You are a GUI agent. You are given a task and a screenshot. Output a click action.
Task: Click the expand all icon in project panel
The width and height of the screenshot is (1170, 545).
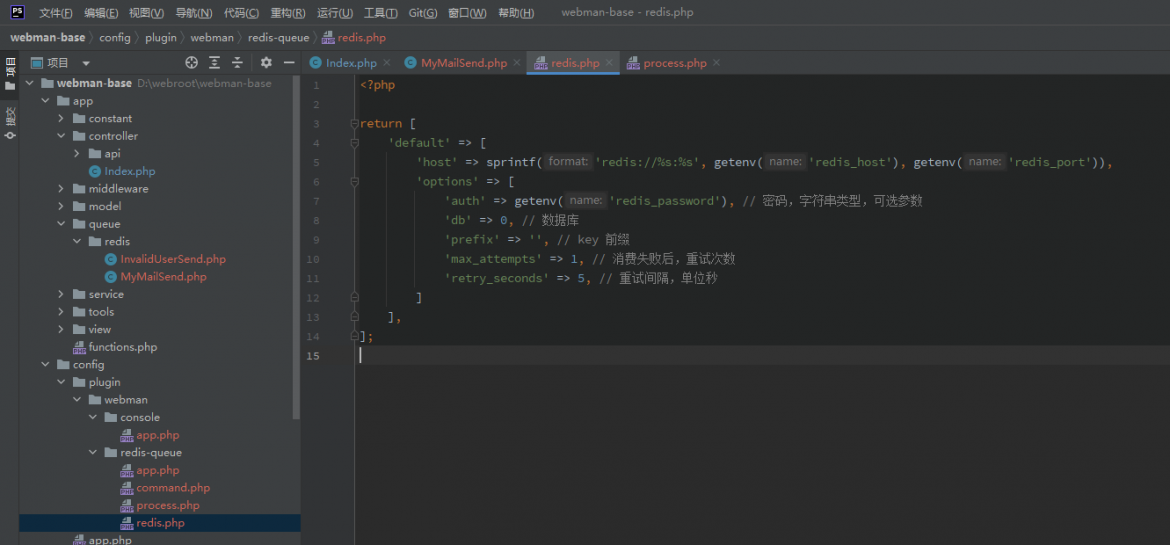coord(215,63)
